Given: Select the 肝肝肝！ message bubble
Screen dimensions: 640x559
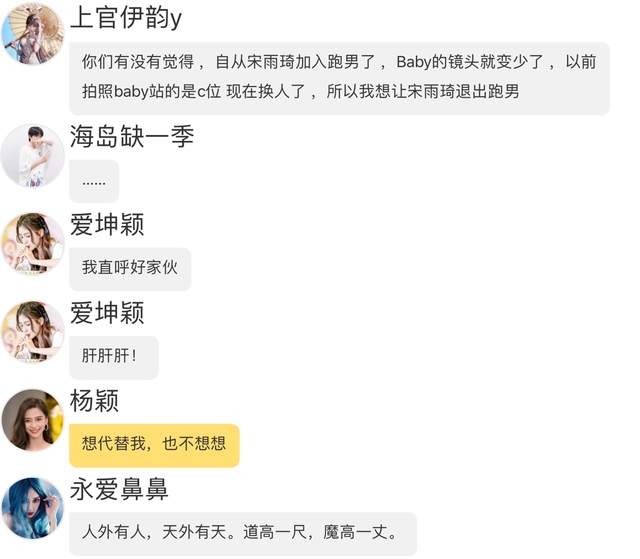Looking at the screenshot, I should [113, 357].
